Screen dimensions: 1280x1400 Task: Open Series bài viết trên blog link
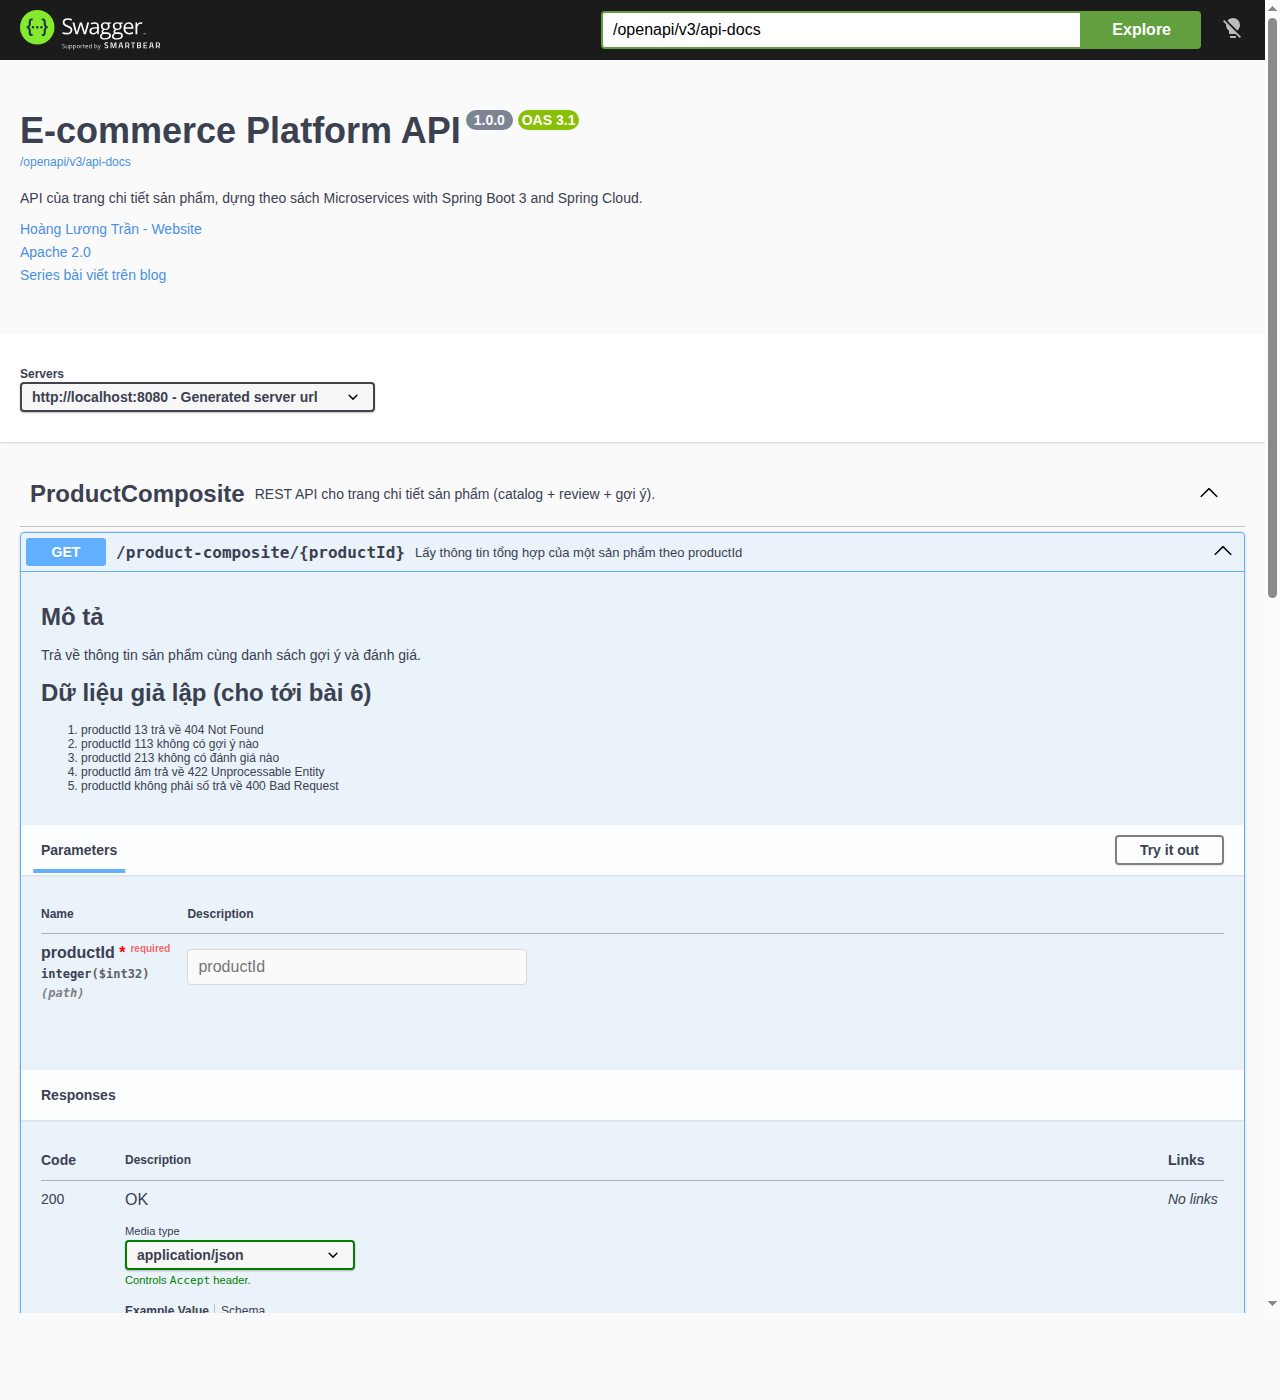click(93, 275)
